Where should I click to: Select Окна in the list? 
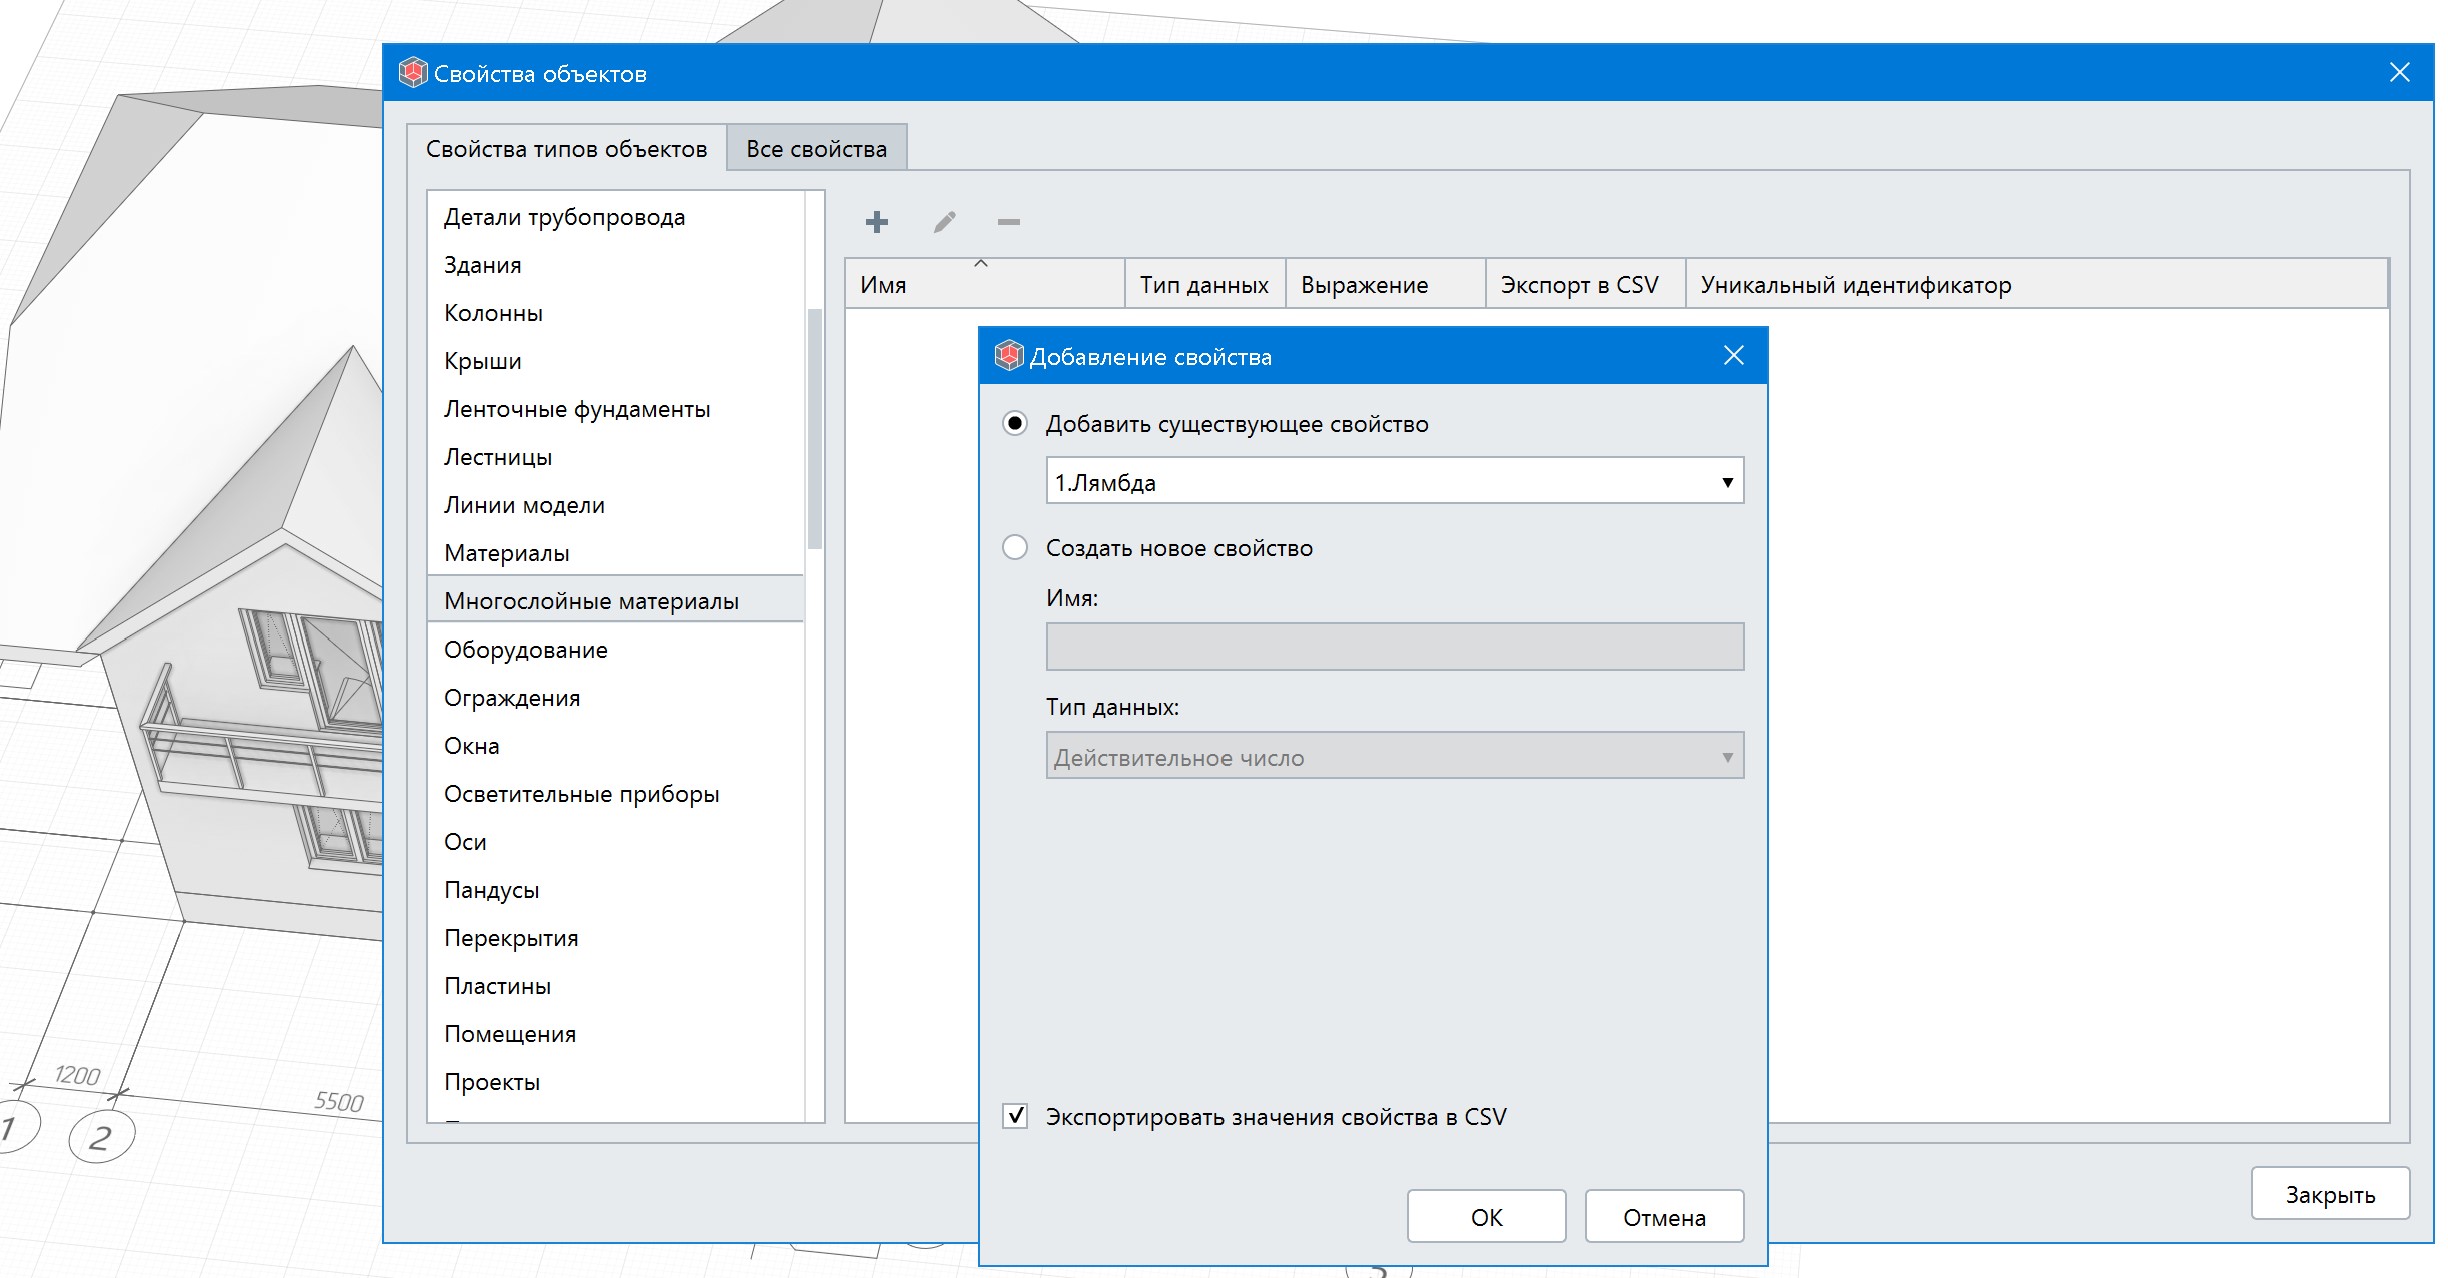(x=616, y=746)
